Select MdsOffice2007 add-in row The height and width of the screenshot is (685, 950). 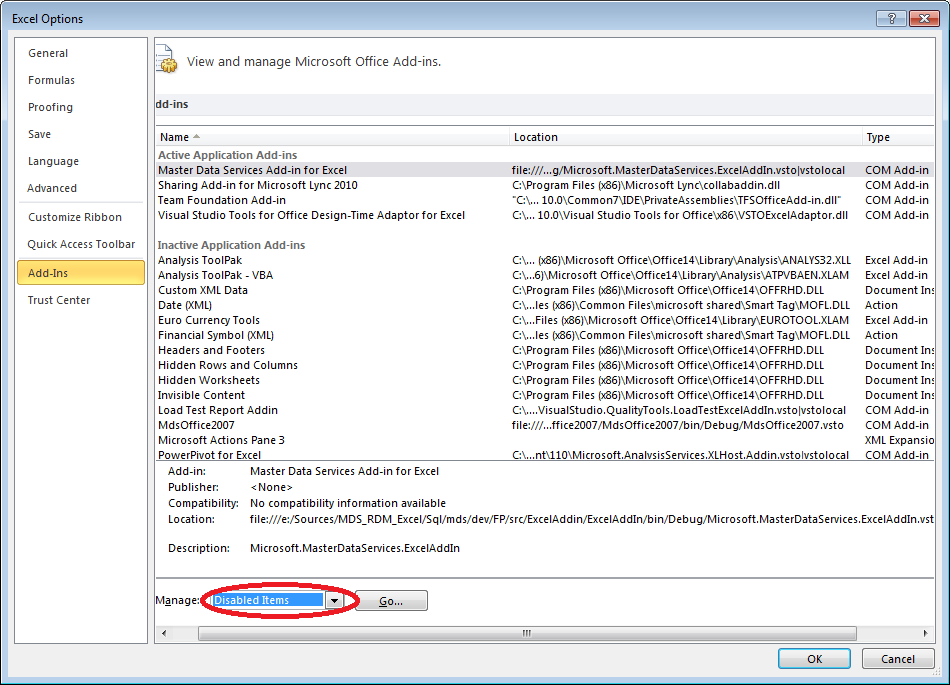[544, 425]
